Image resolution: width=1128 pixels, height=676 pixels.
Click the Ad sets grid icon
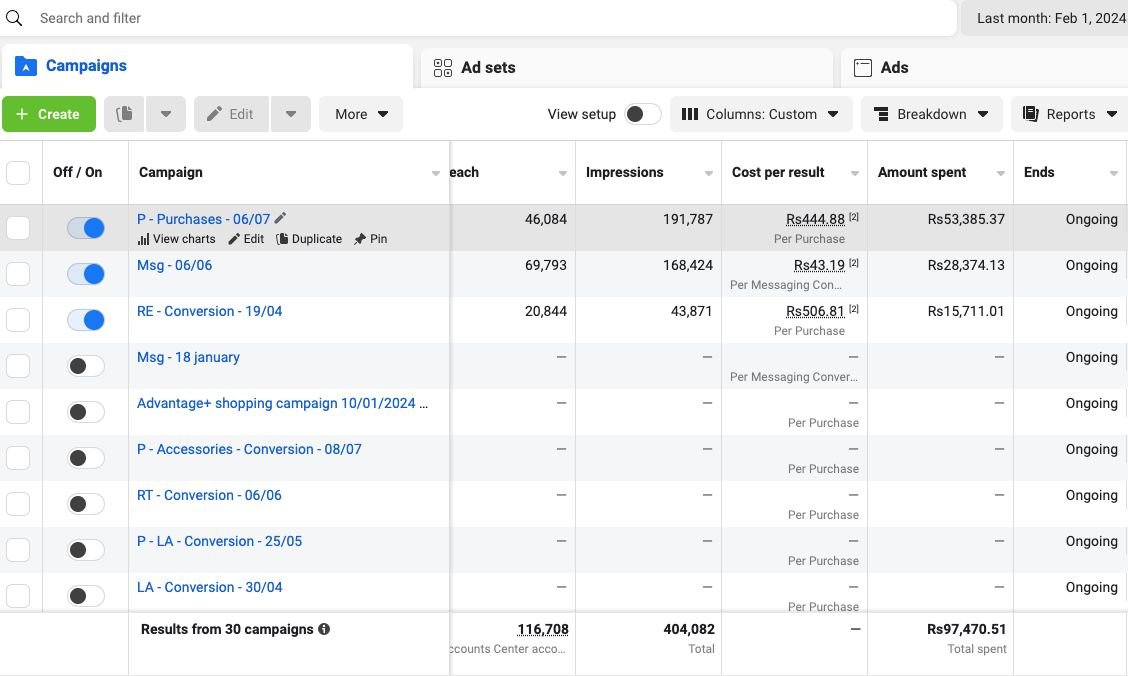coord(442,68)
